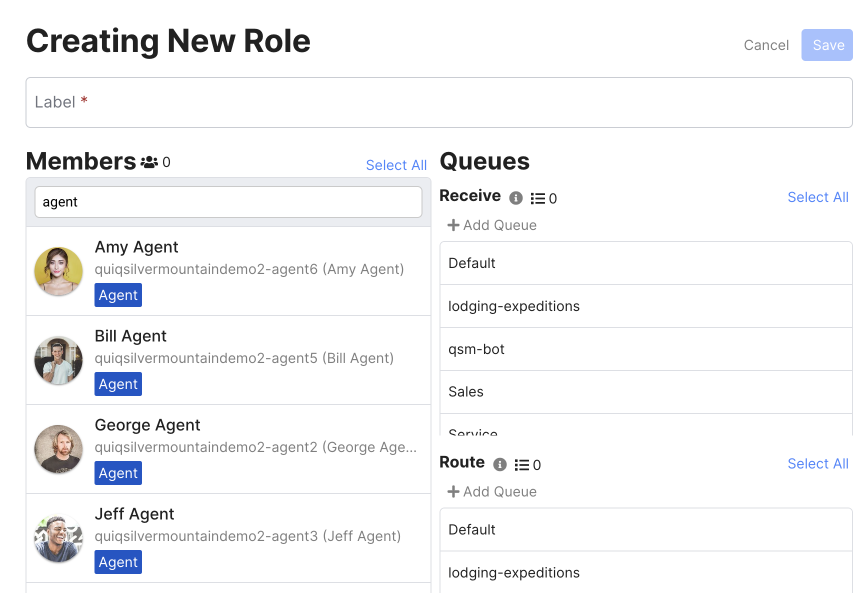
Task: Click the plus icon for Route Add Queue
Action: point(453,492)
